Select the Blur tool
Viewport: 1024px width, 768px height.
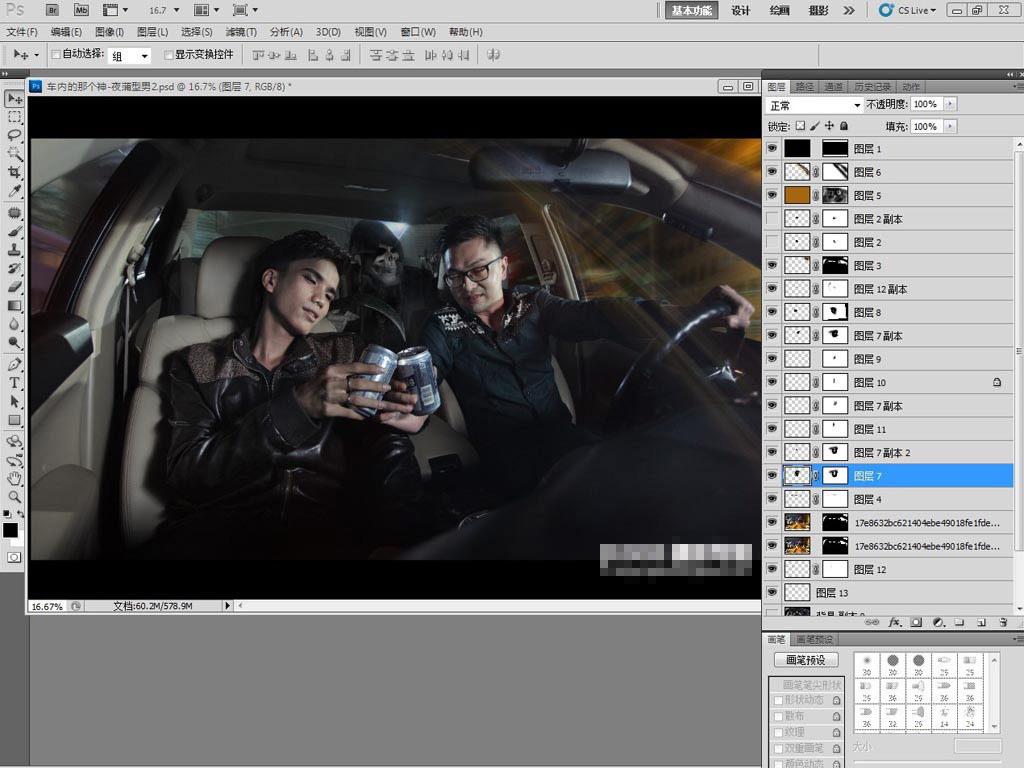pyautogui.click(x=14, y=323)
